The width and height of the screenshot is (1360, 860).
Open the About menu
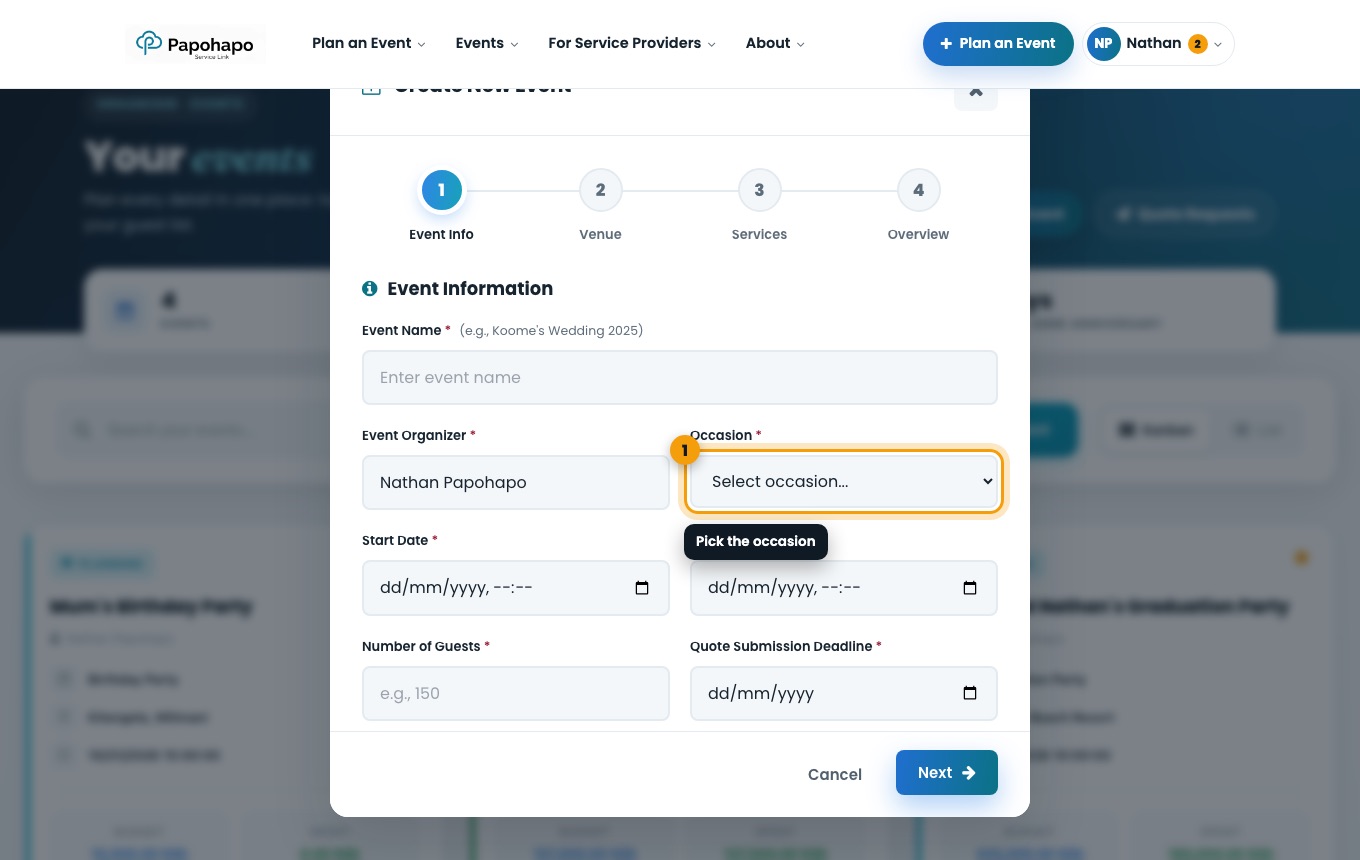(775, 43)
